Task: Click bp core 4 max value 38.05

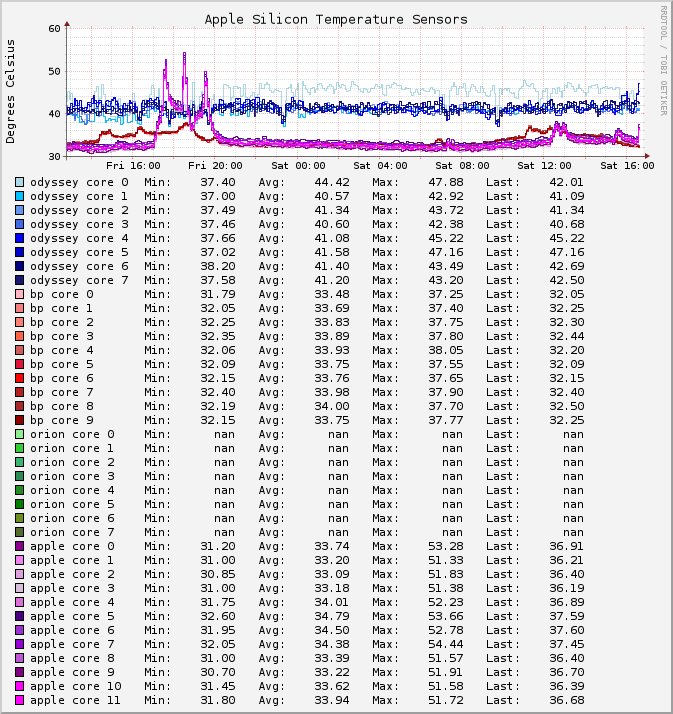Action: tap(446, 351)
